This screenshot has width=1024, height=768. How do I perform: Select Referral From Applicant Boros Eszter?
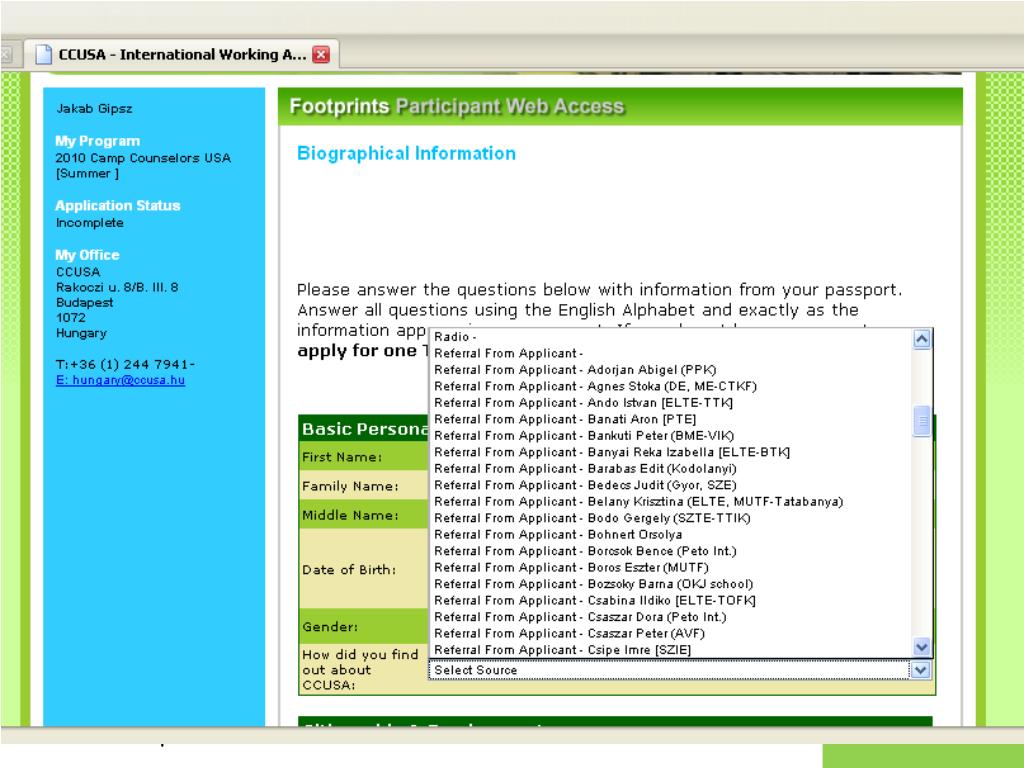(671, 568)
